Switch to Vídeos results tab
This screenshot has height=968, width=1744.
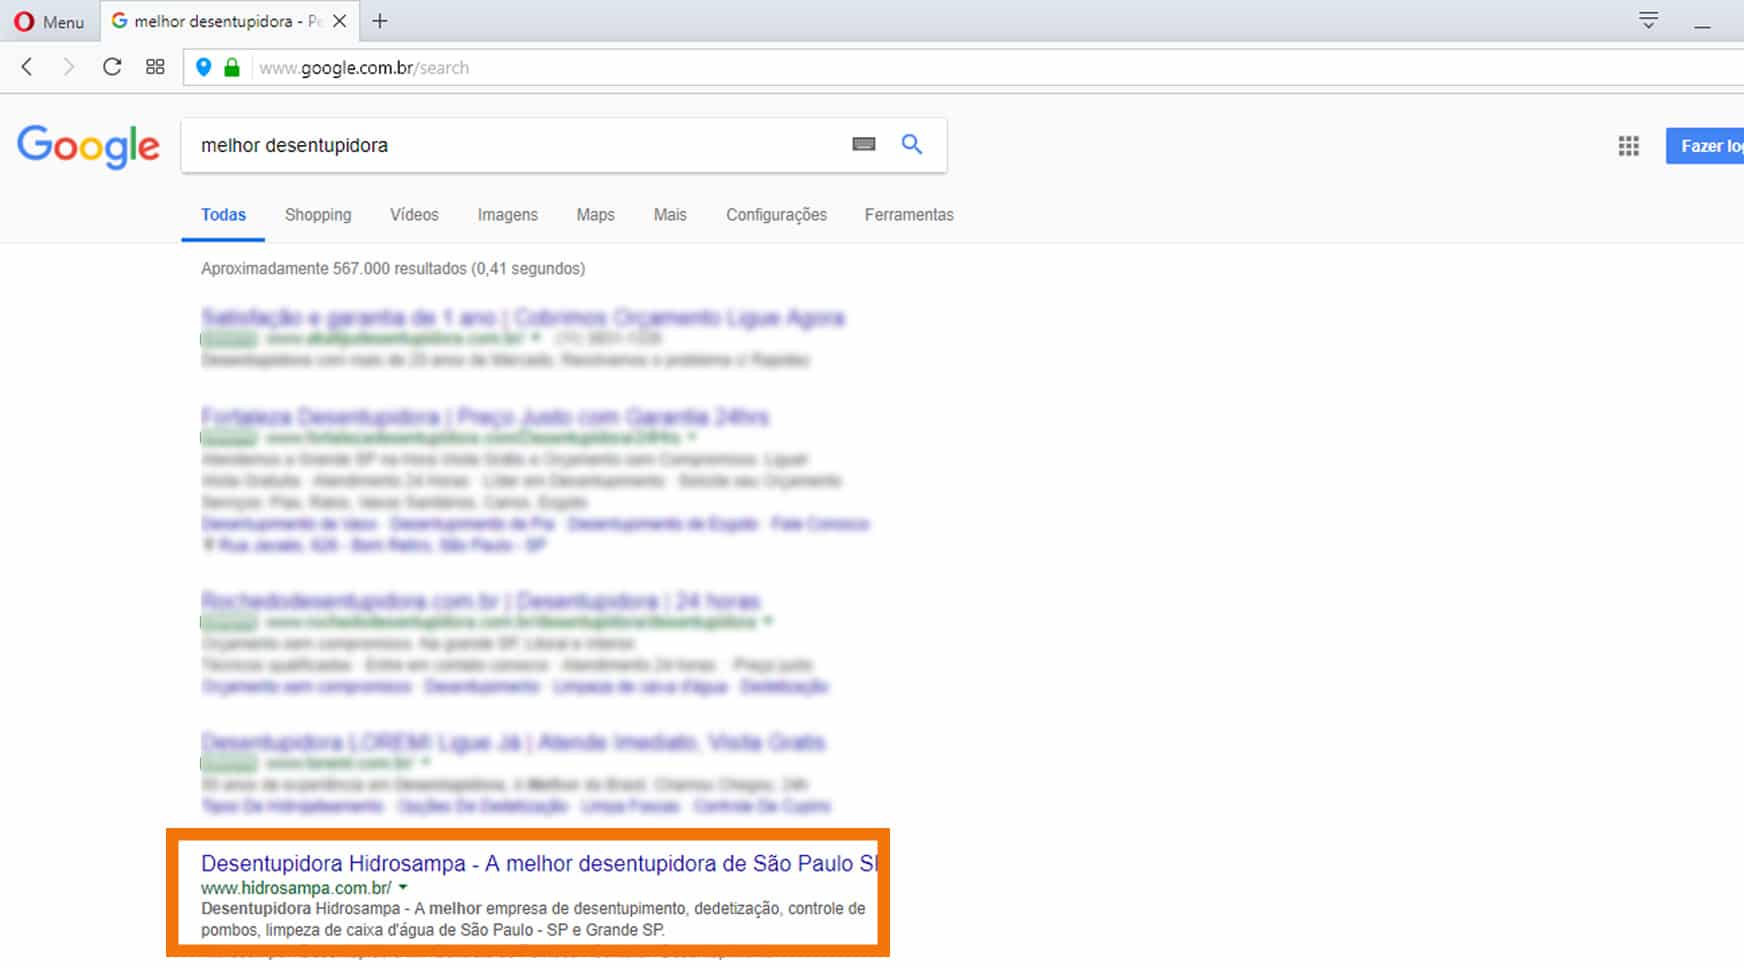tap(414, 215)
